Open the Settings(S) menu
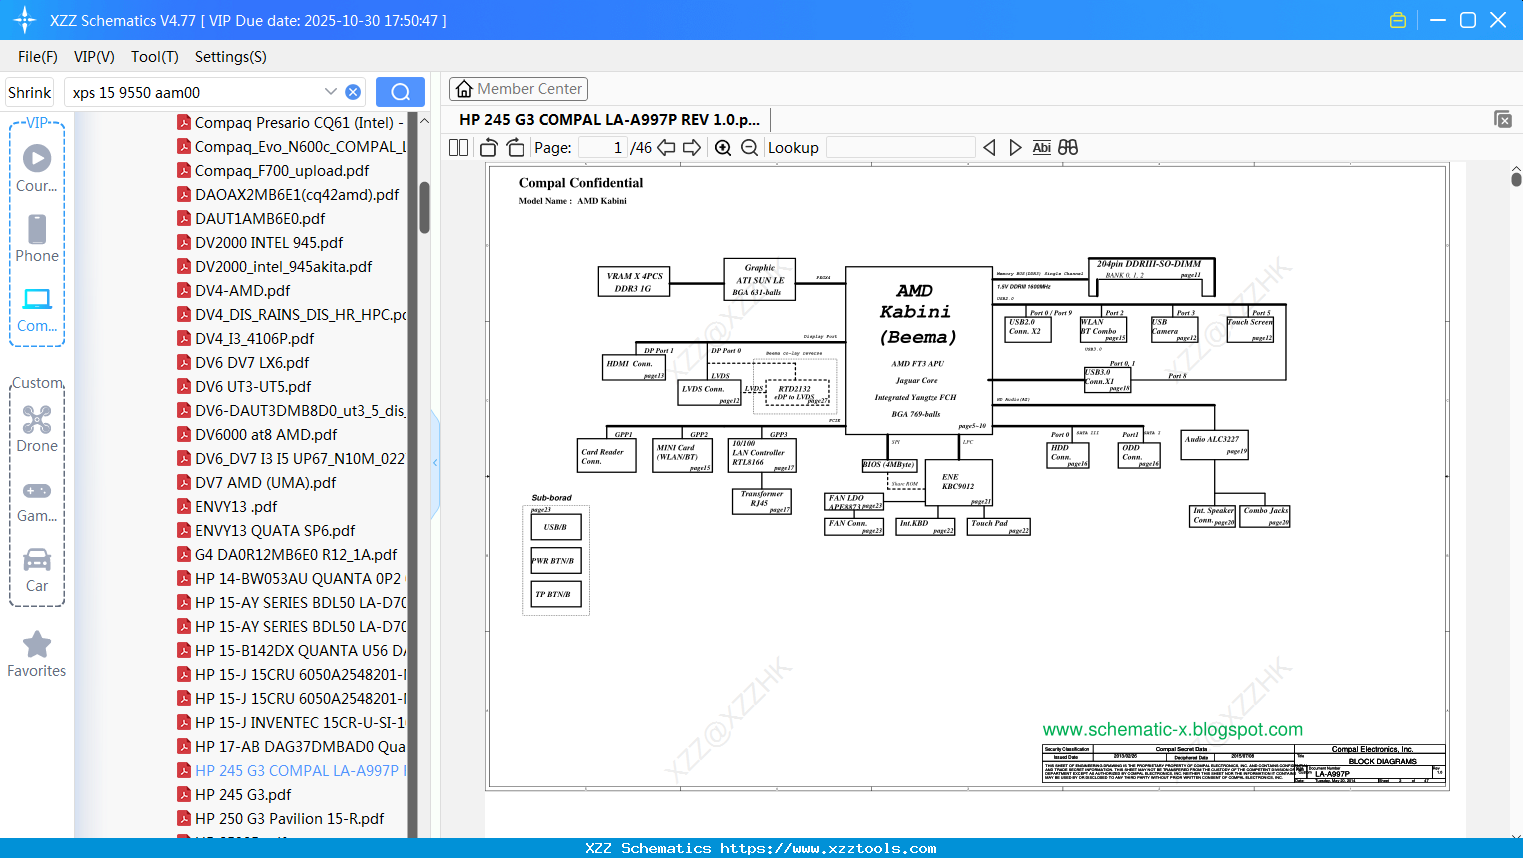This screenshot has width=1523, height=858. [x=231, y=57]
